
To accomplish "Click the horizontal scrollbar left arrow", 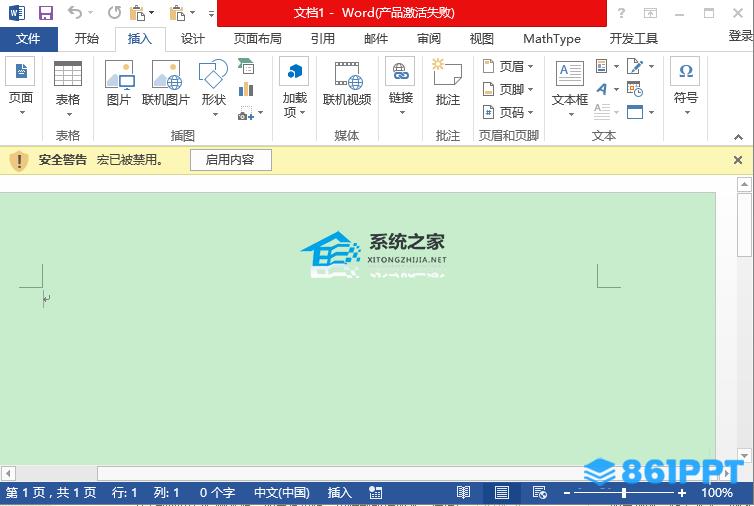I will pyautogui.click(x=8, y=473).
